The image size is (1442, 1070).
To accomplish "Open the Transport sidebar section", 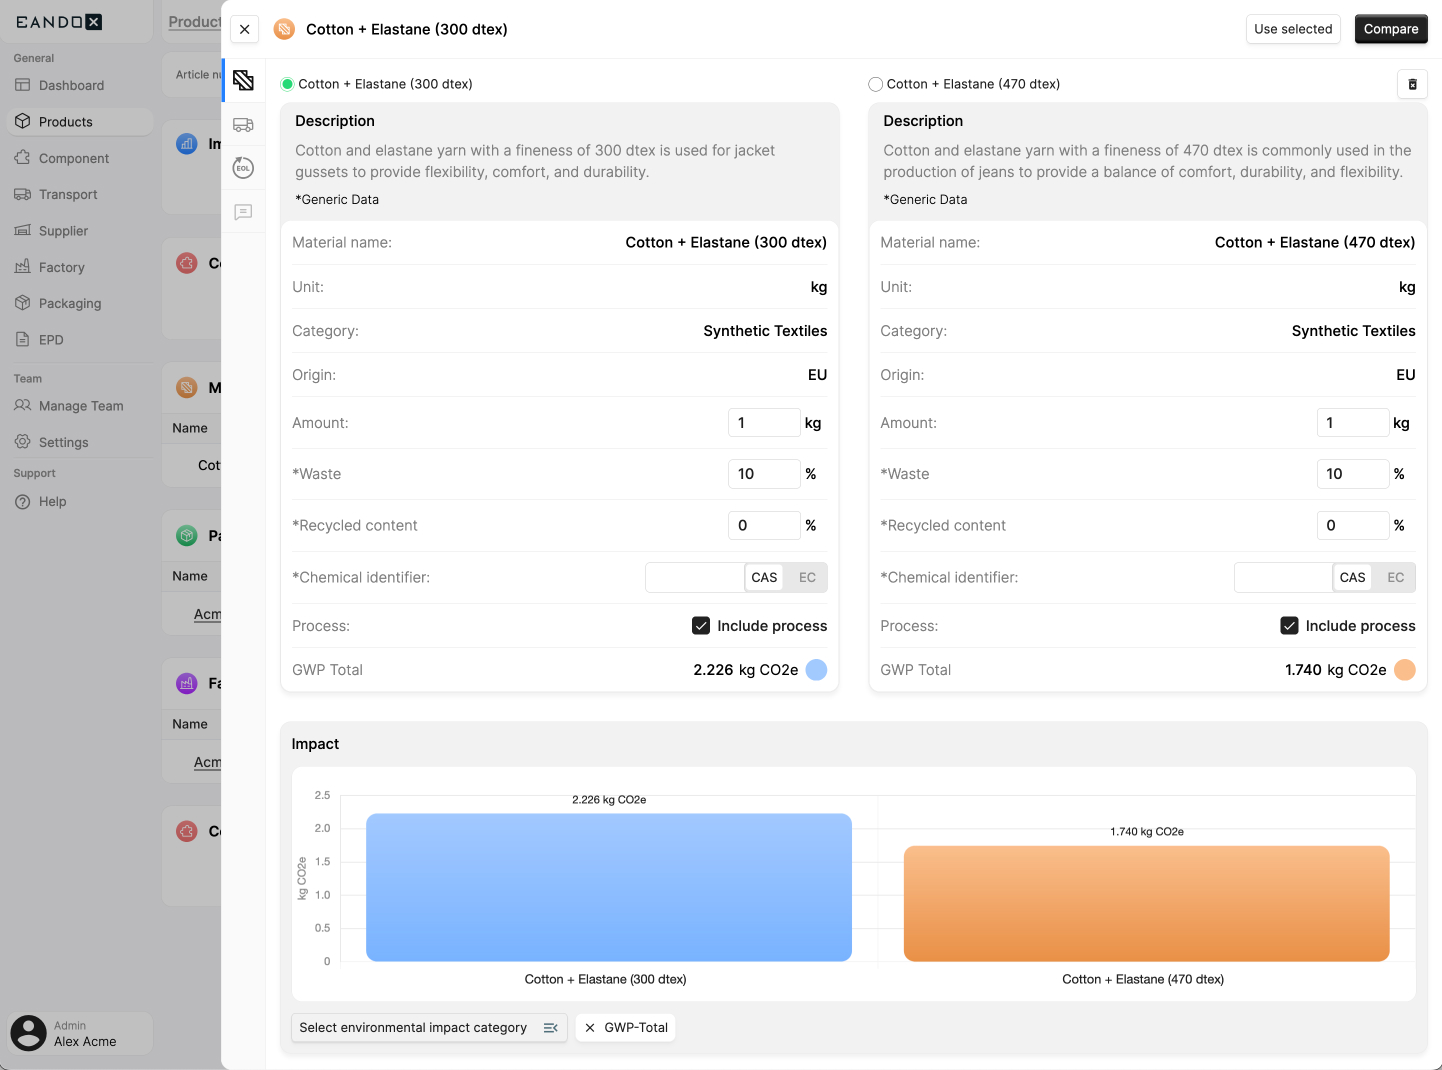I will point(68,194).
